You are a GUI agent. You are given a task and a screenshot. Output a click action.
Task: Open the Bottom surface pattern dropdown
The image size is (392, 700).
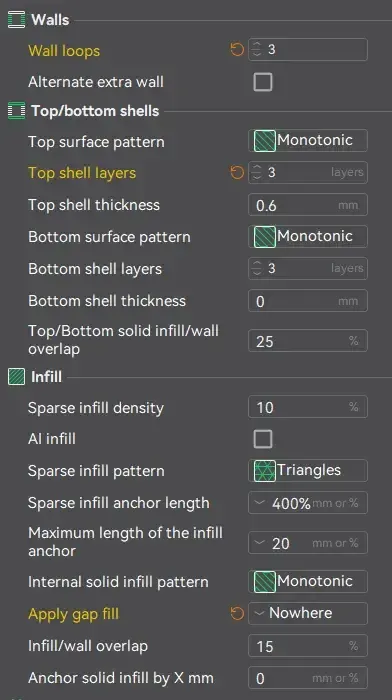click(308, 237)
